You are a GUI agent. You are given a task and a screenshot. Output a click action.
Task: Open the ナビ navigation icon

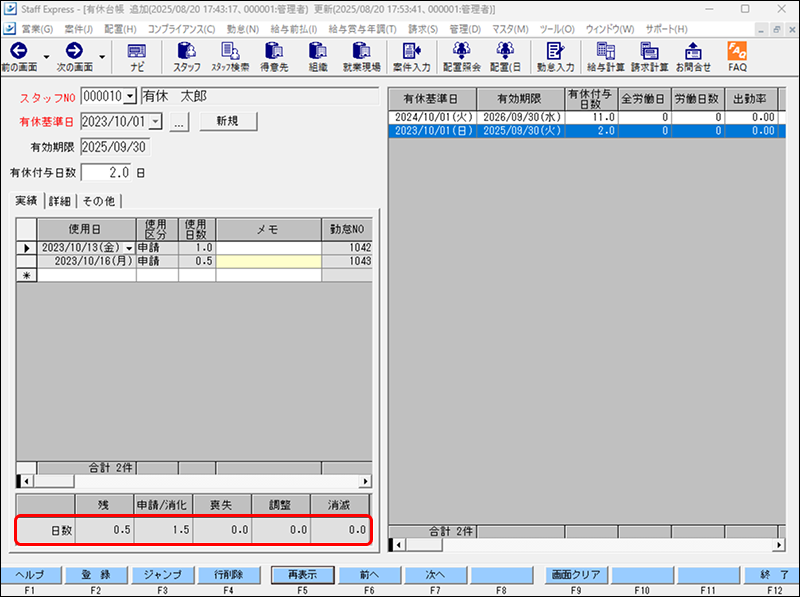point(137,56)
